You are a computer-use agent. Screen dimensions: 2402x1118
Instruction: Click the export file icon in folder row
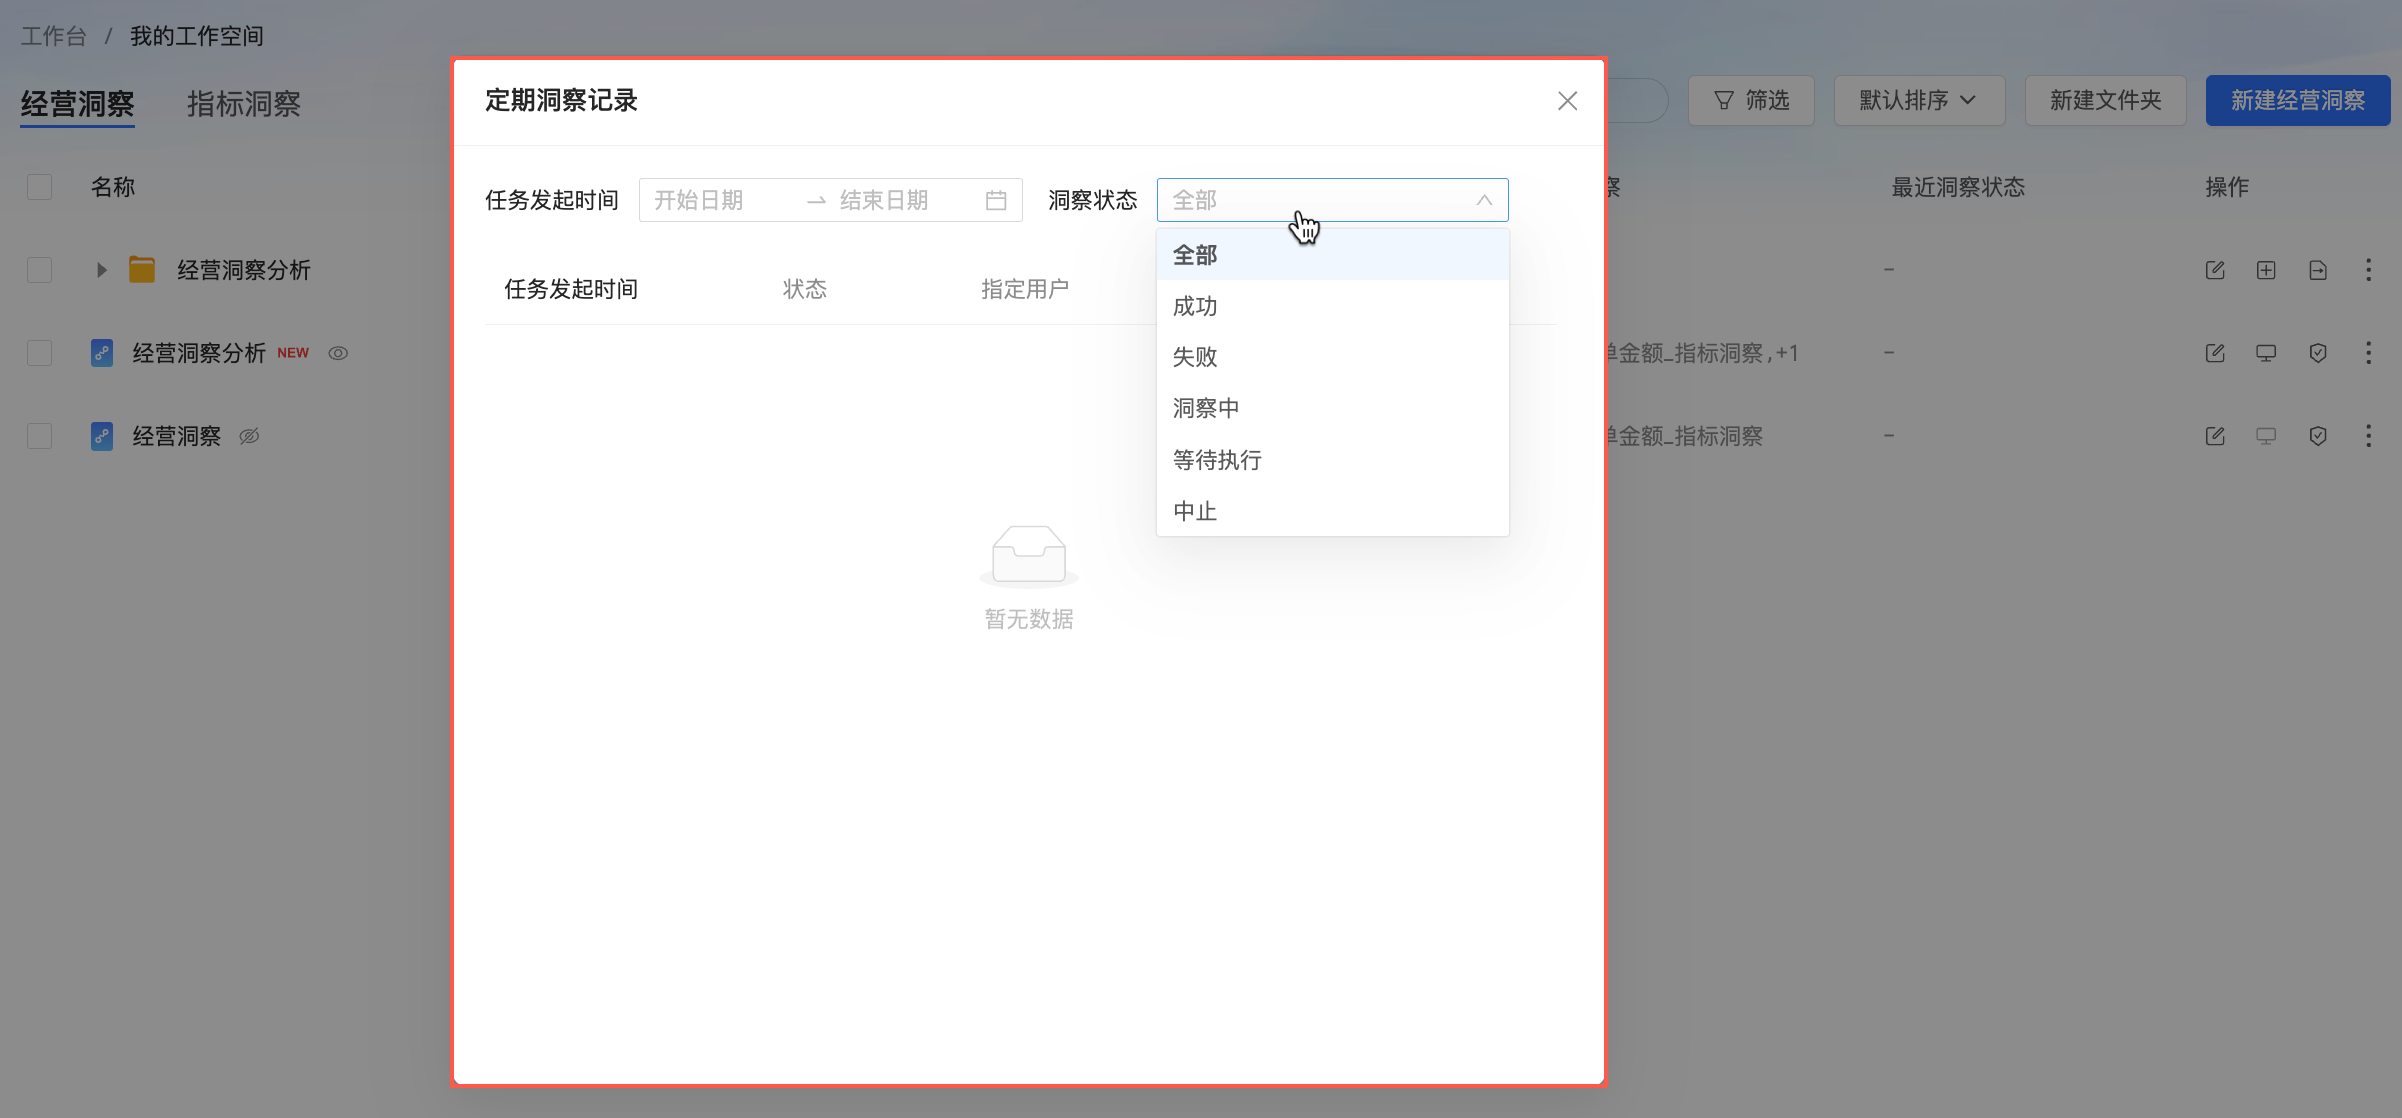pos(2318,270)
